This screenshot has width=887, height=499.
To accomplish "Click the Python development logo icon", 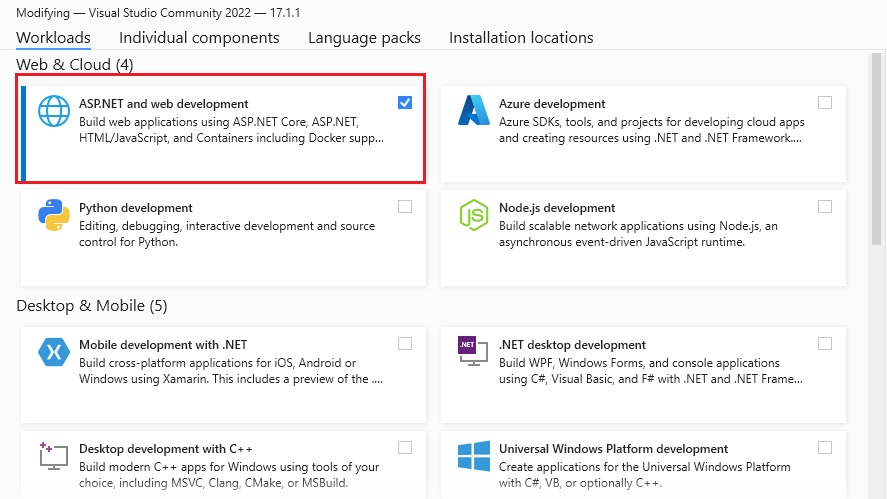I will [x=54, y=215].
